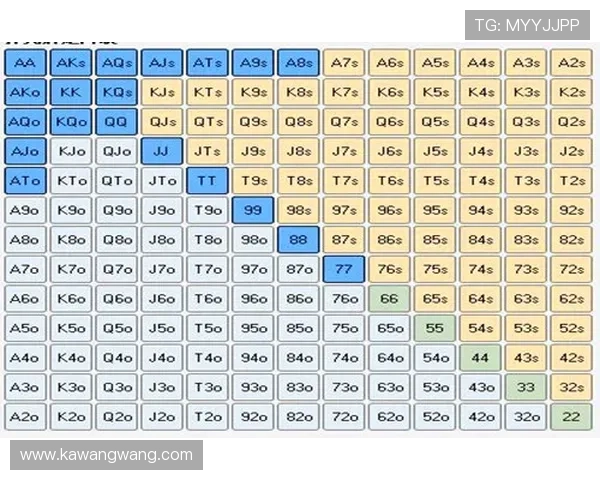Click the 77 pocket pair cell

pyautogui.click(x=343, y=270)
